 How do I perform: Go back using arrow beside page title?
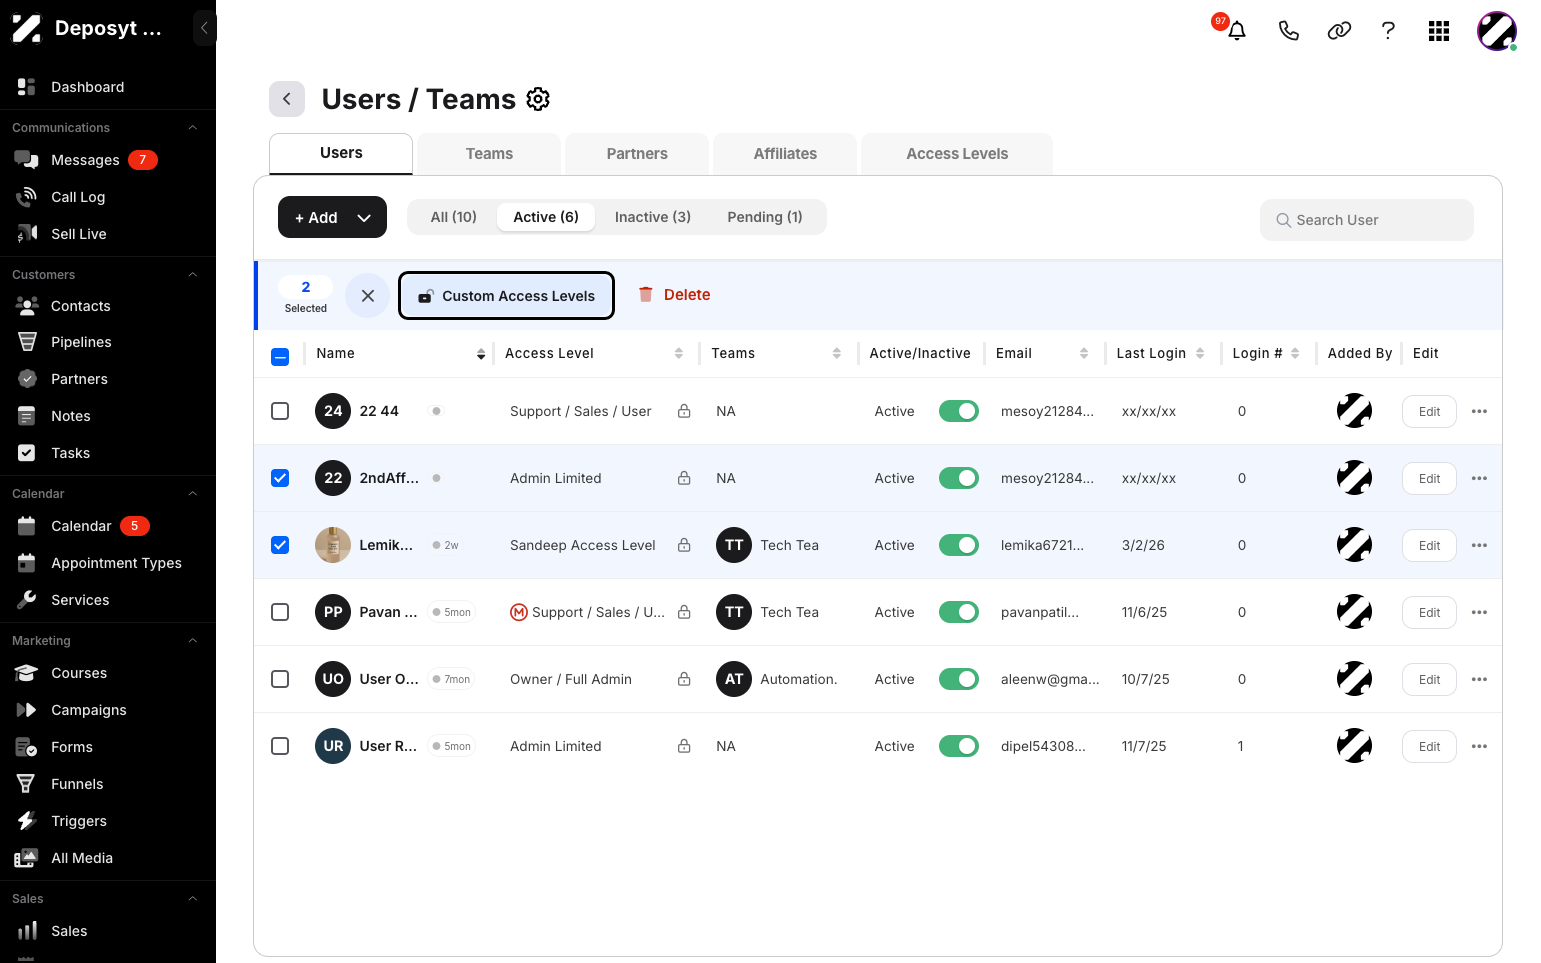click(x=287, y=99)
